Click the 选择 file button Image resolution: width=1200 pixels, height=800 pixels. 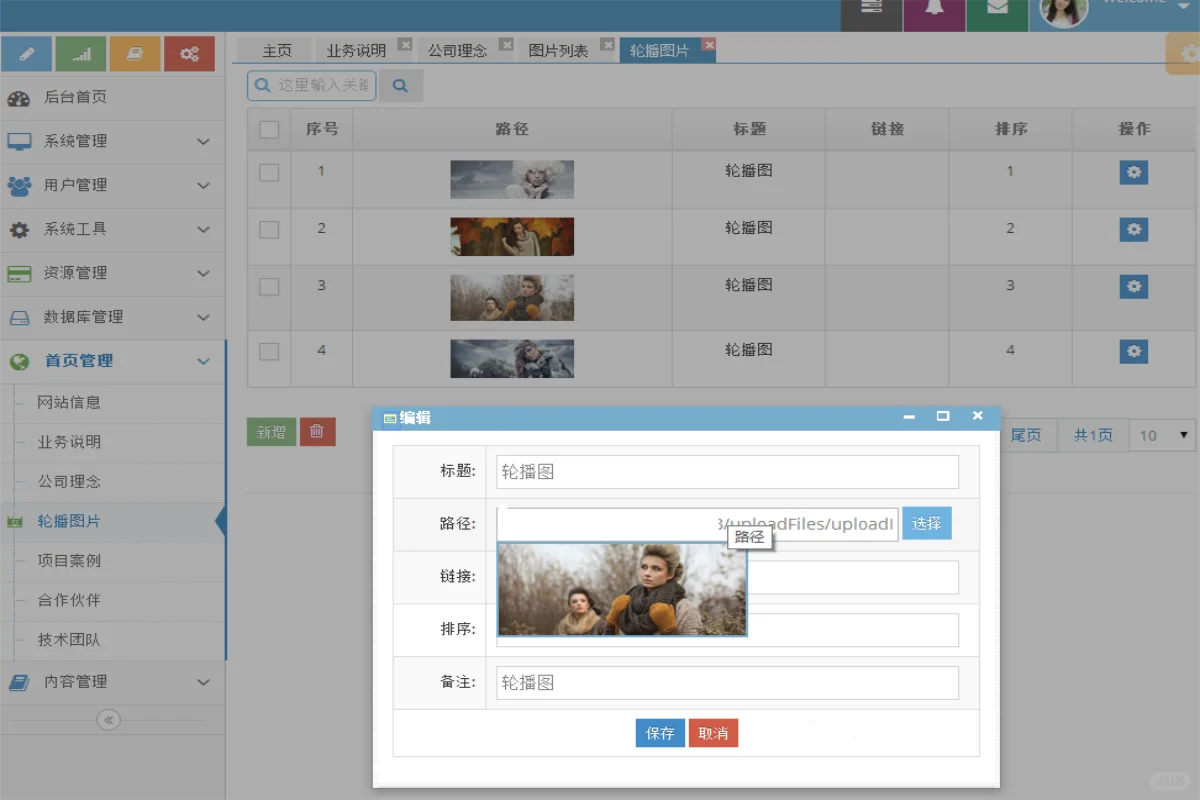926,523
